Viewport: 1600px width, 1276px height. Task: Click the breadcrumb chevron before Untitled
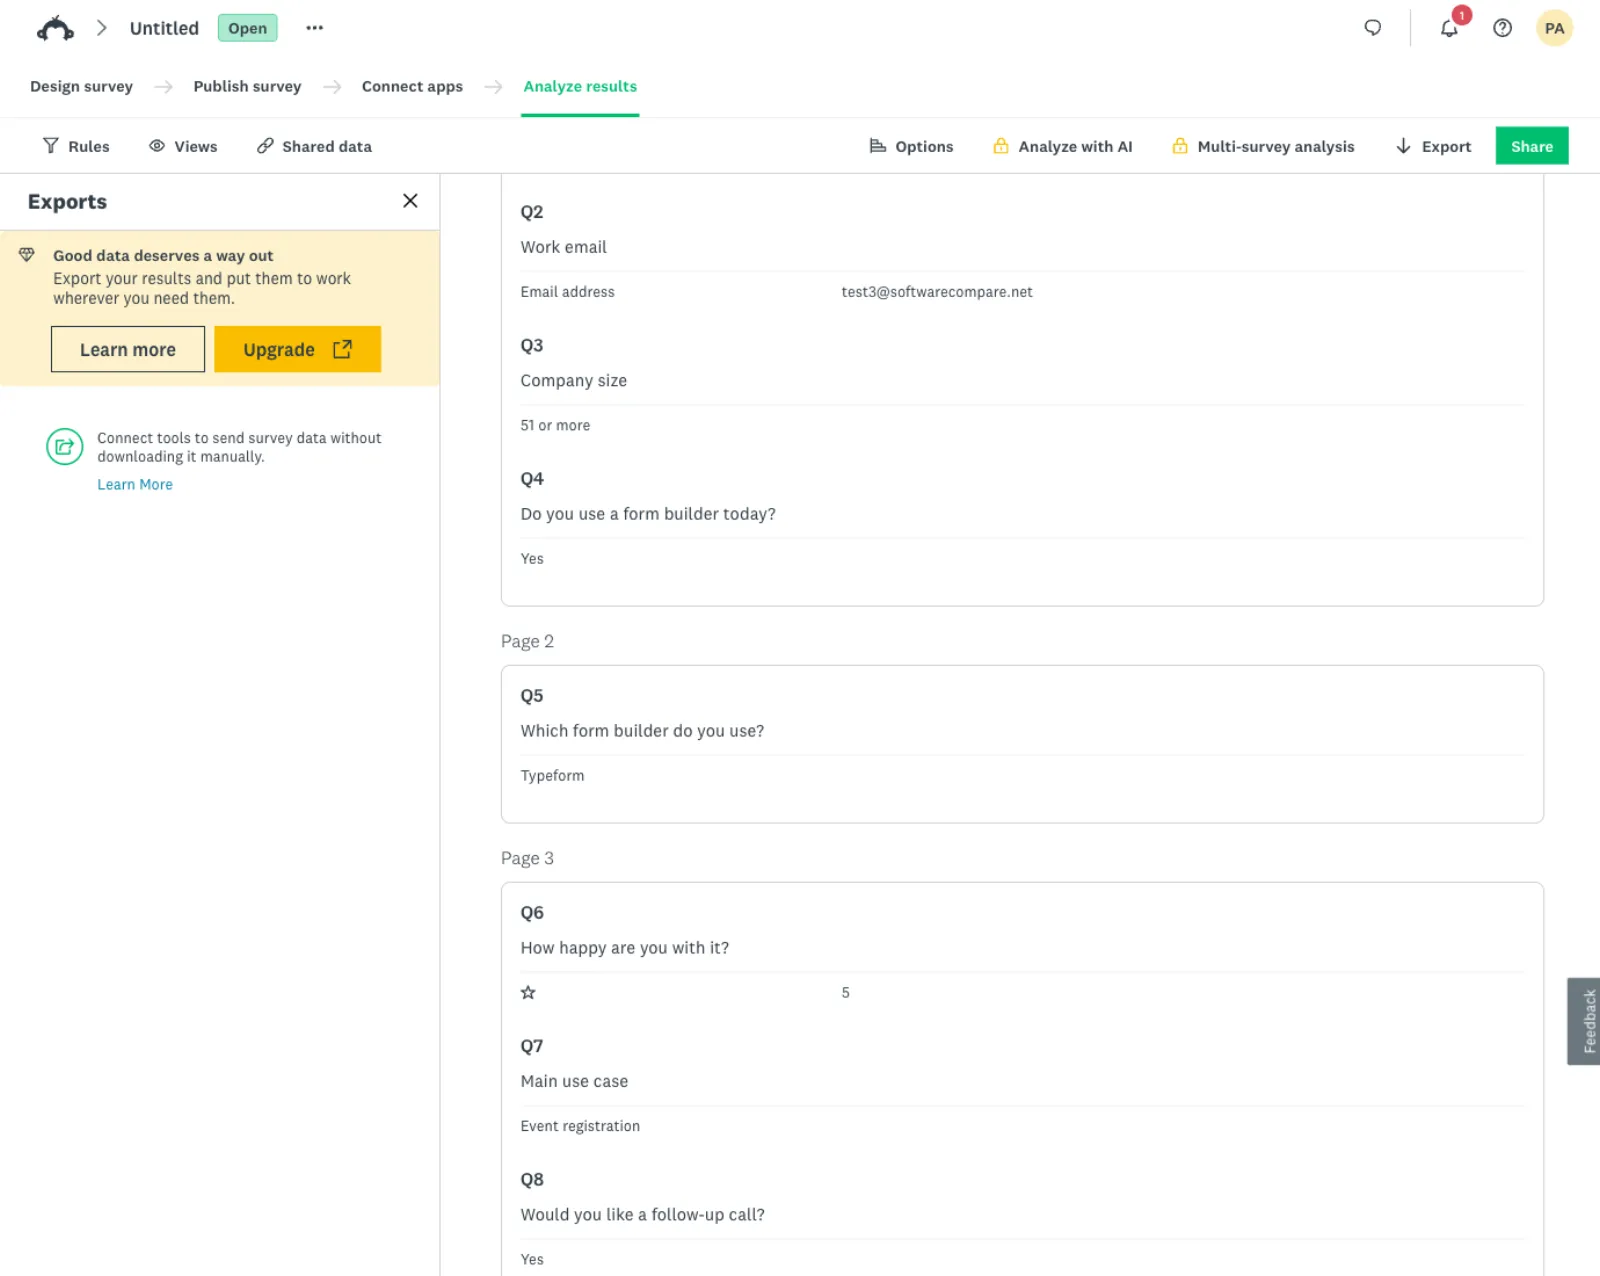(x=102, y=28)
